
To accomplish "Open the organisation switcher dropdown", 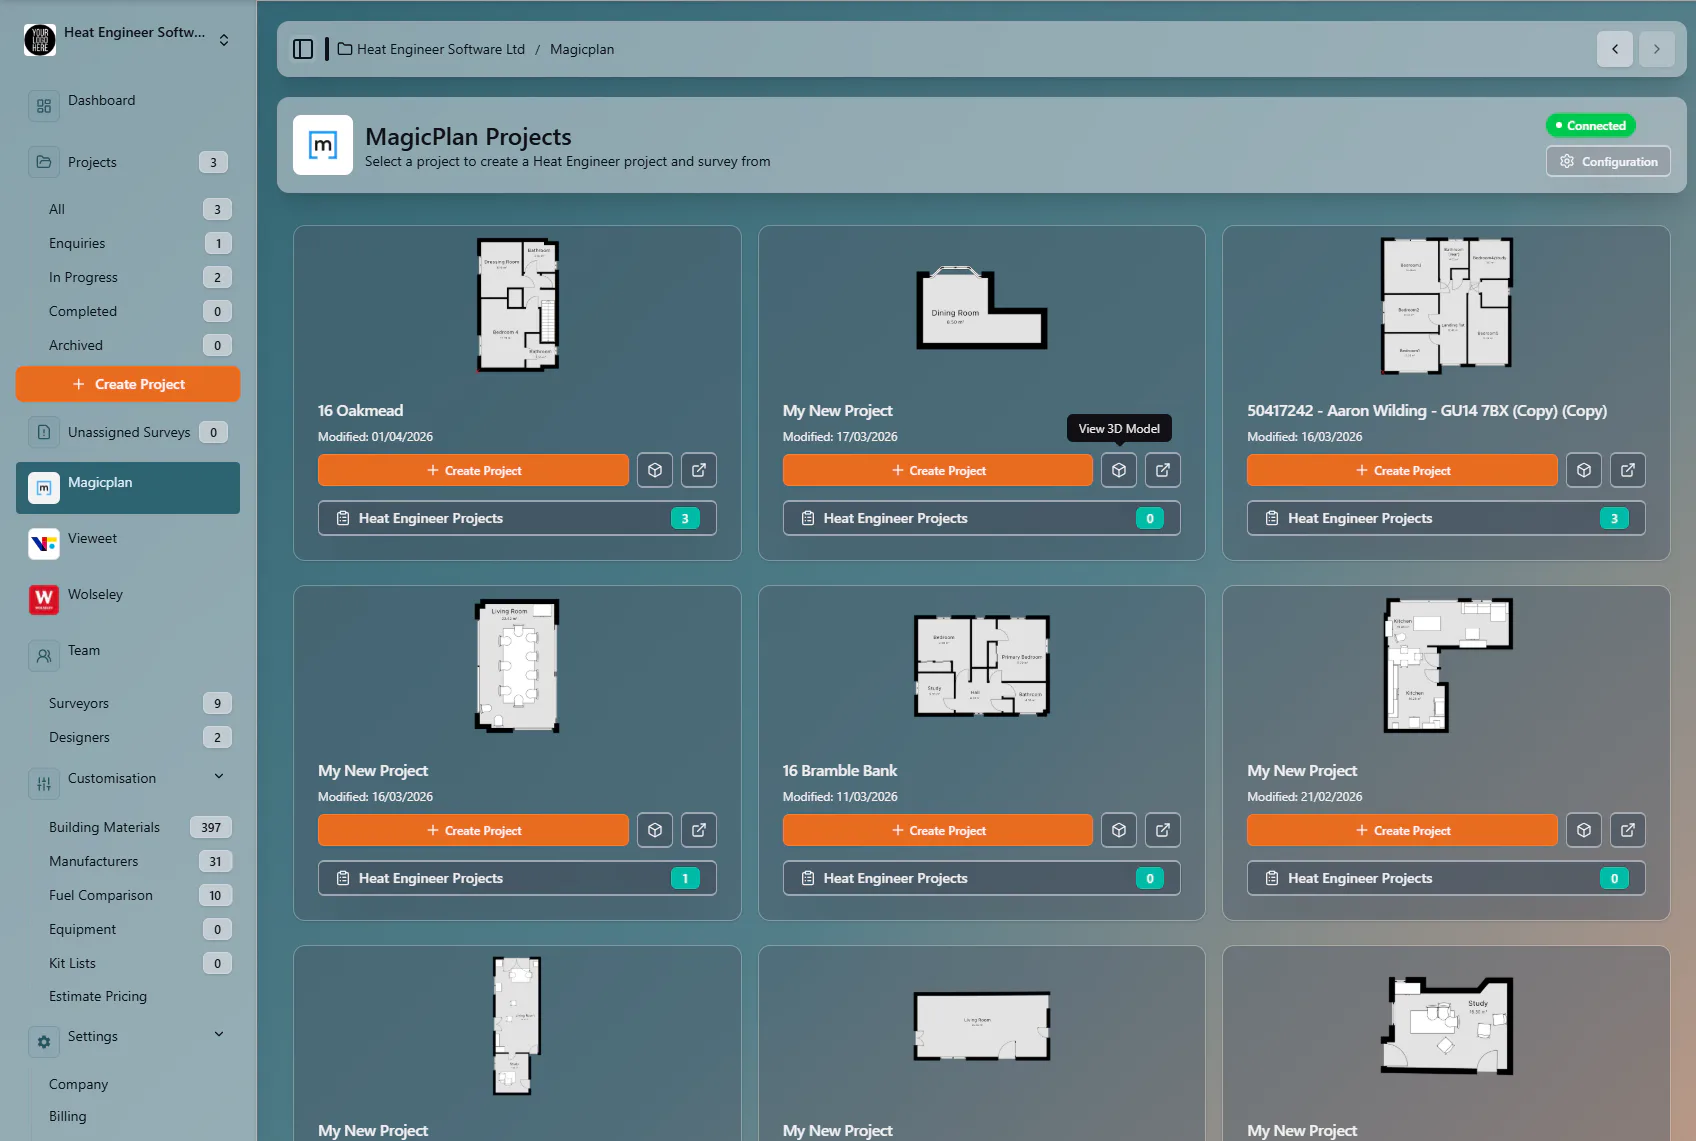I will (x=224, y=40).
